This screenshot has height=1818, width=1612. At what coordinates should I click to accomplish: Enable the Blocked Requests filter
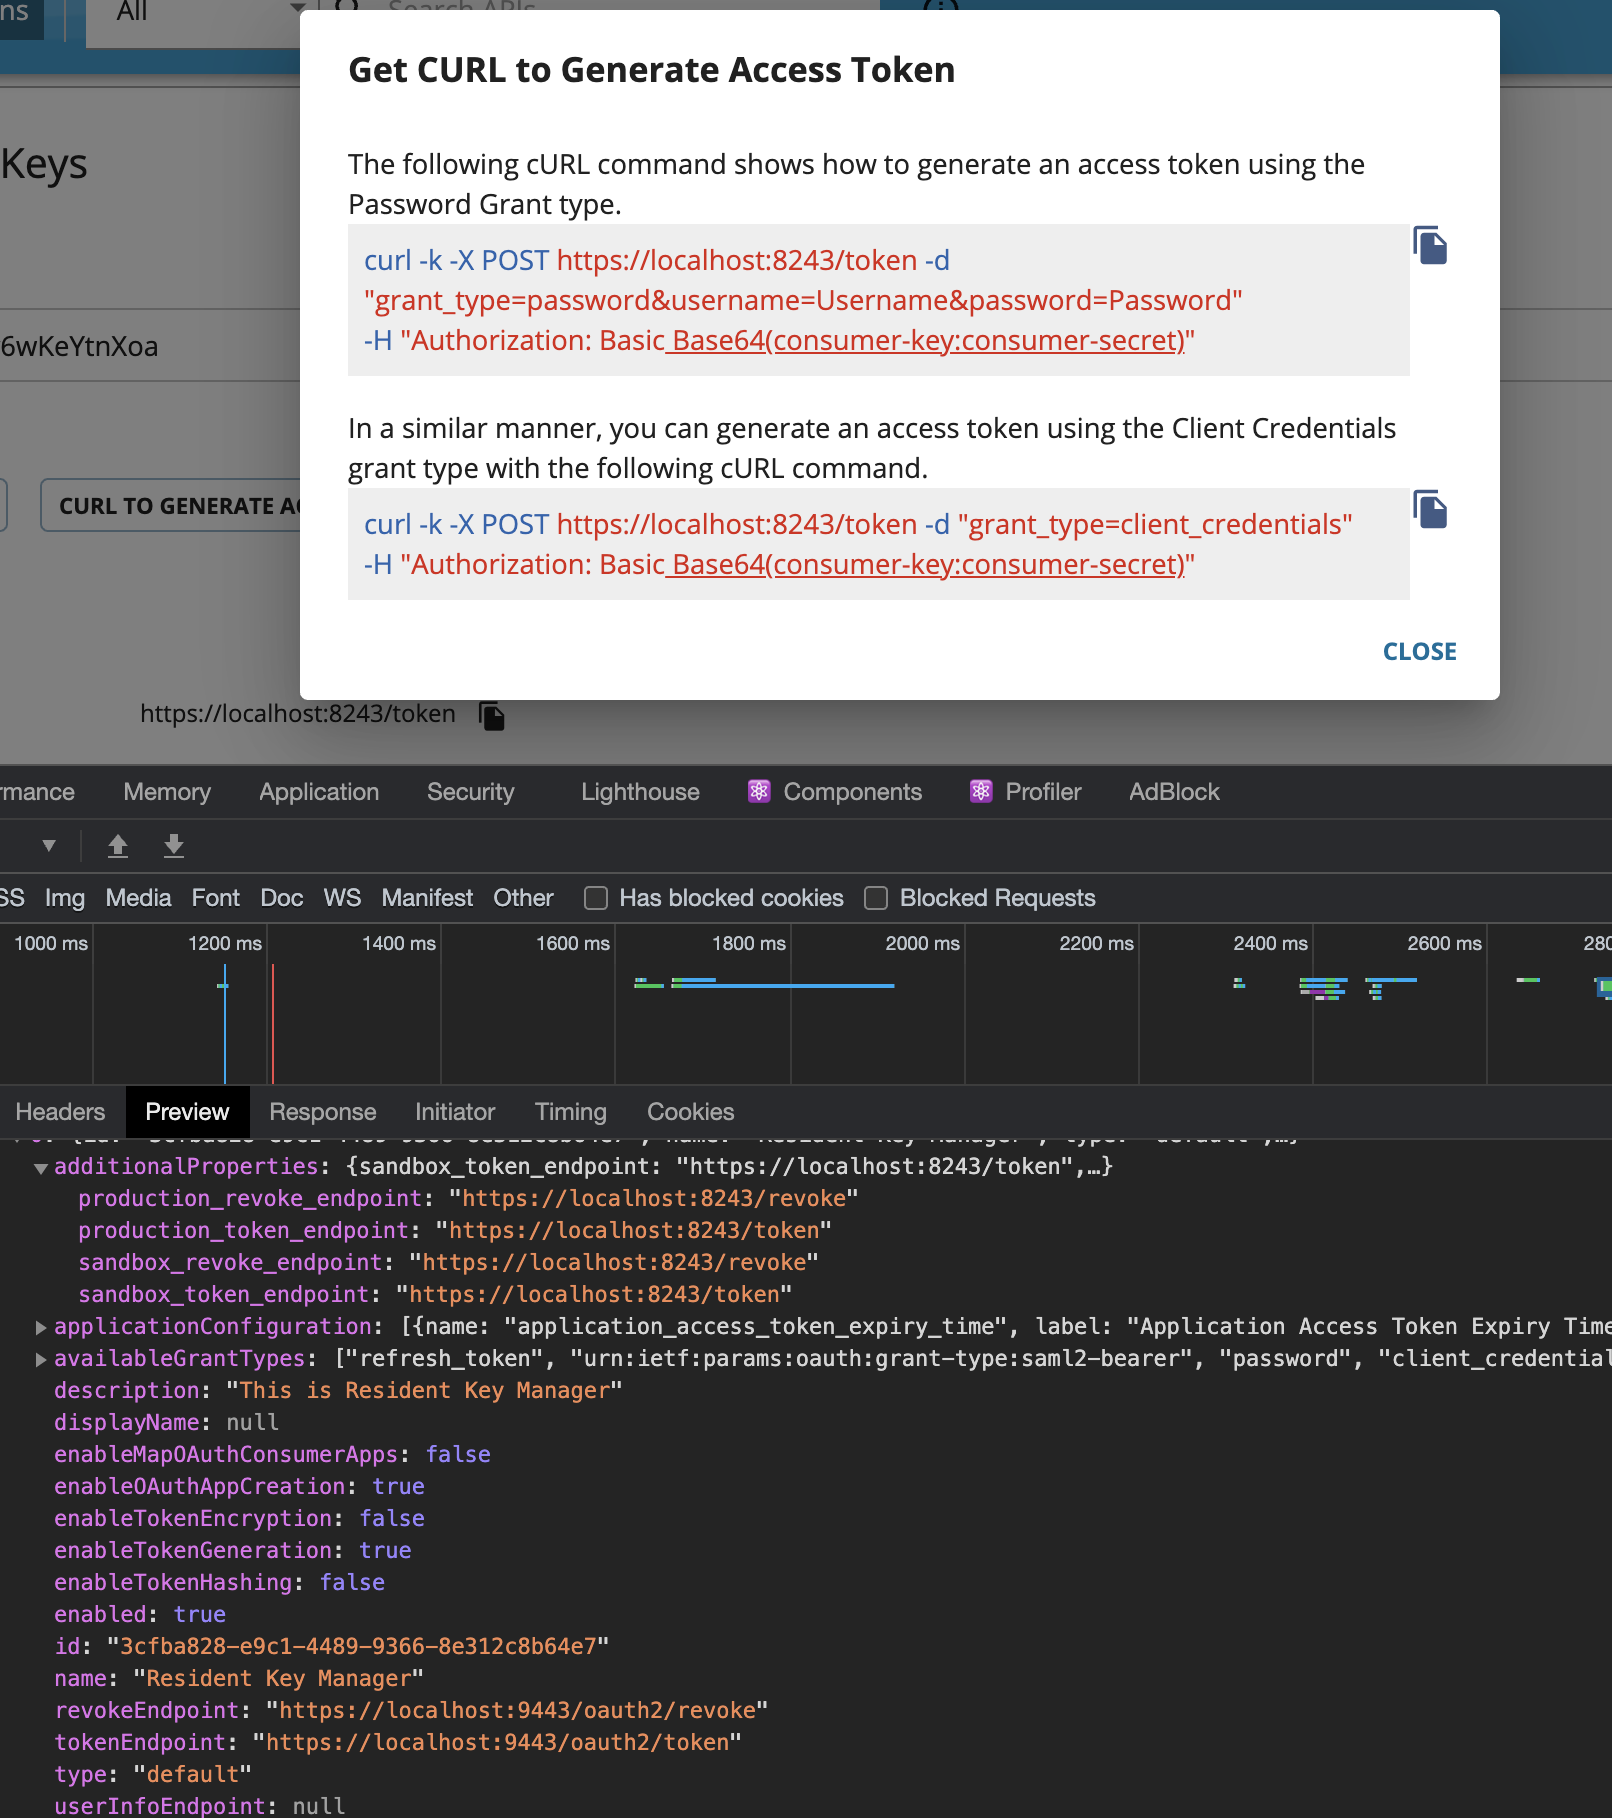tap(876, 898)
